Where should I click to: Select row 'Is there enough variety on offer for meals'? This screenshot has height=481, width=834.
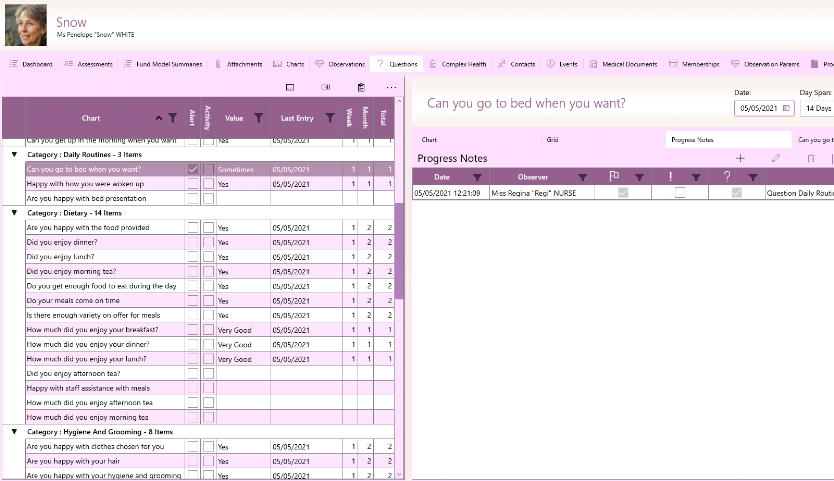(x=210, y=315)
